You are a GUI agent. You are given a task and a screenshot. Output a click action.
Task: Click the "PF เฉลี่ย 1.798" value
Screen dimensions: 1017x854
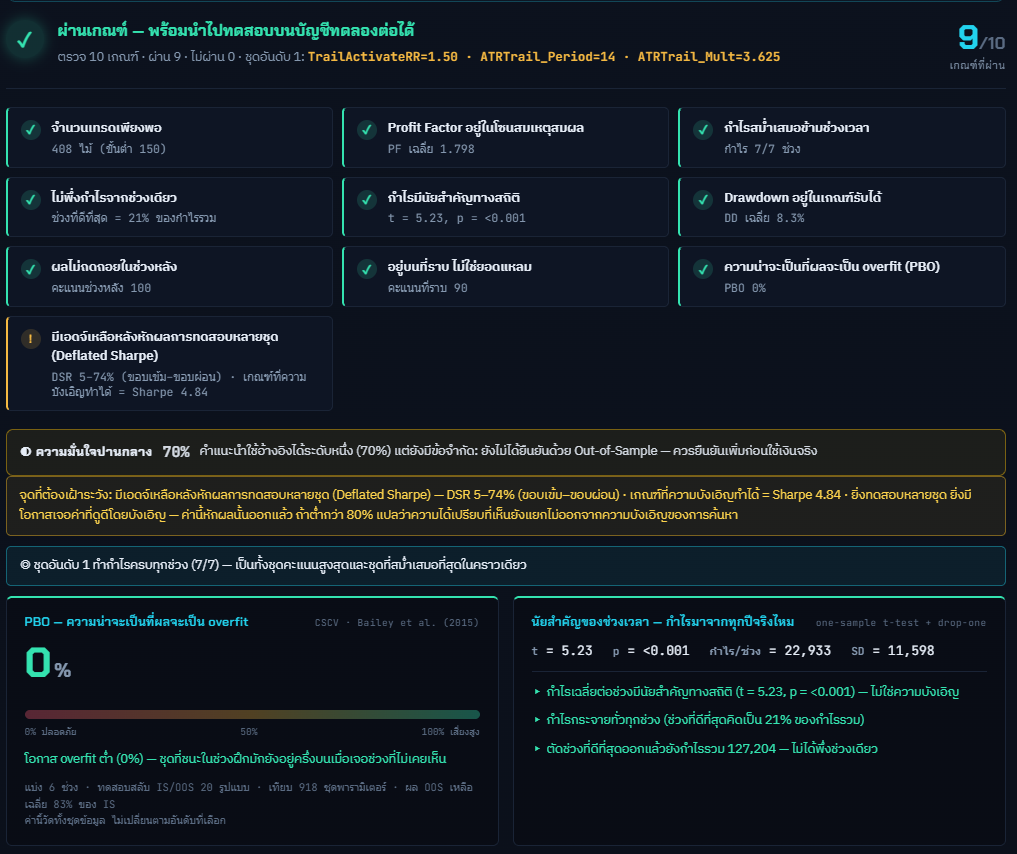[x=431, y=149]
